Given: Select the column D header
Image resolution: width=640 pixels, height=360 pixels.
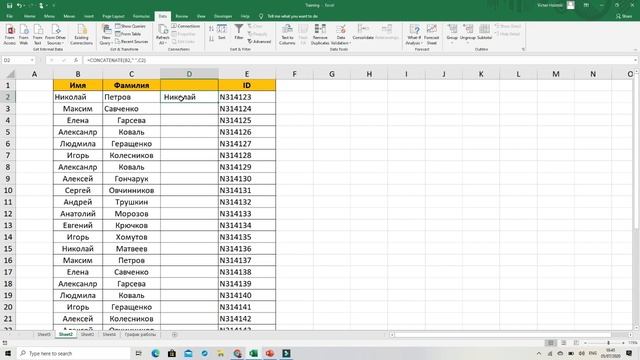Looking at the screenshot, I should pos(189,74).
